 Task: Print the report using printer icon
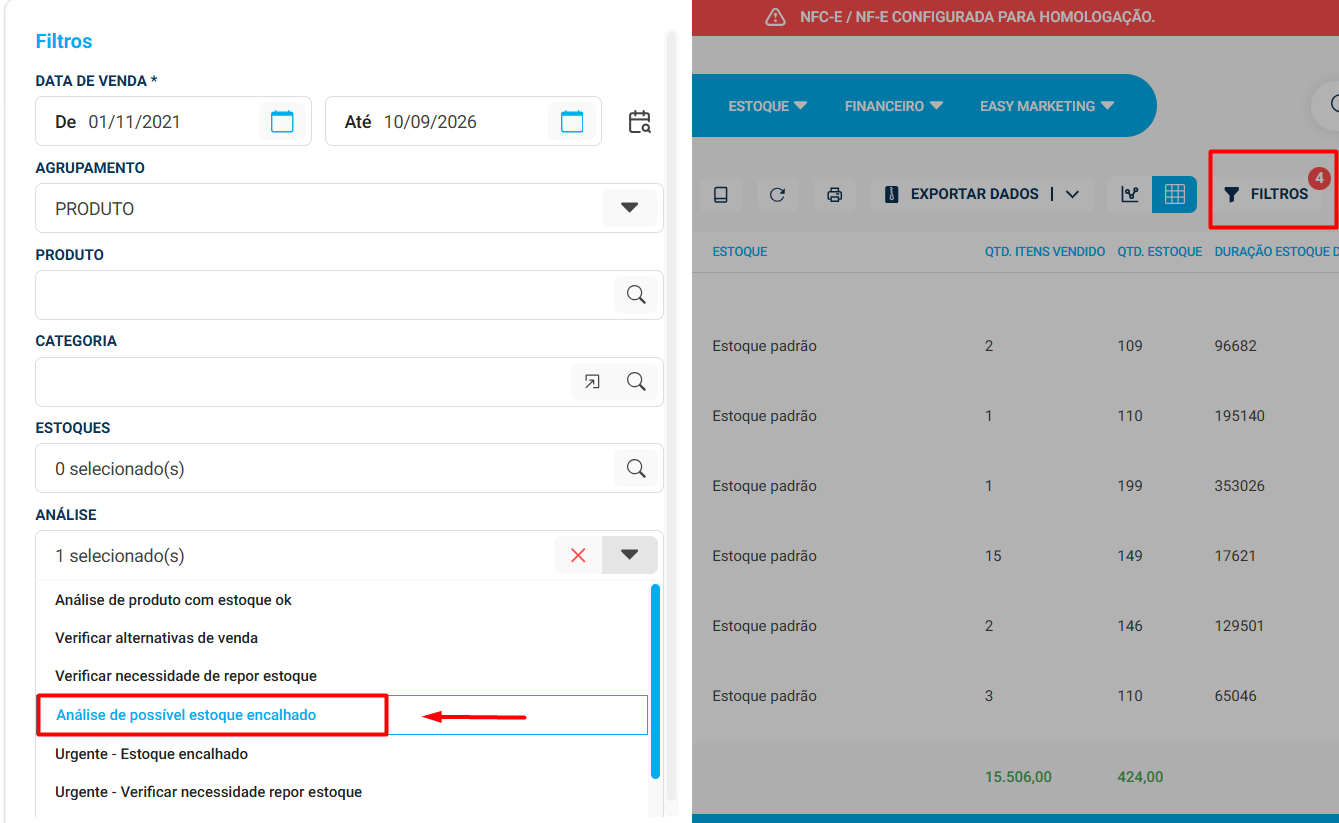coord(834,194)
